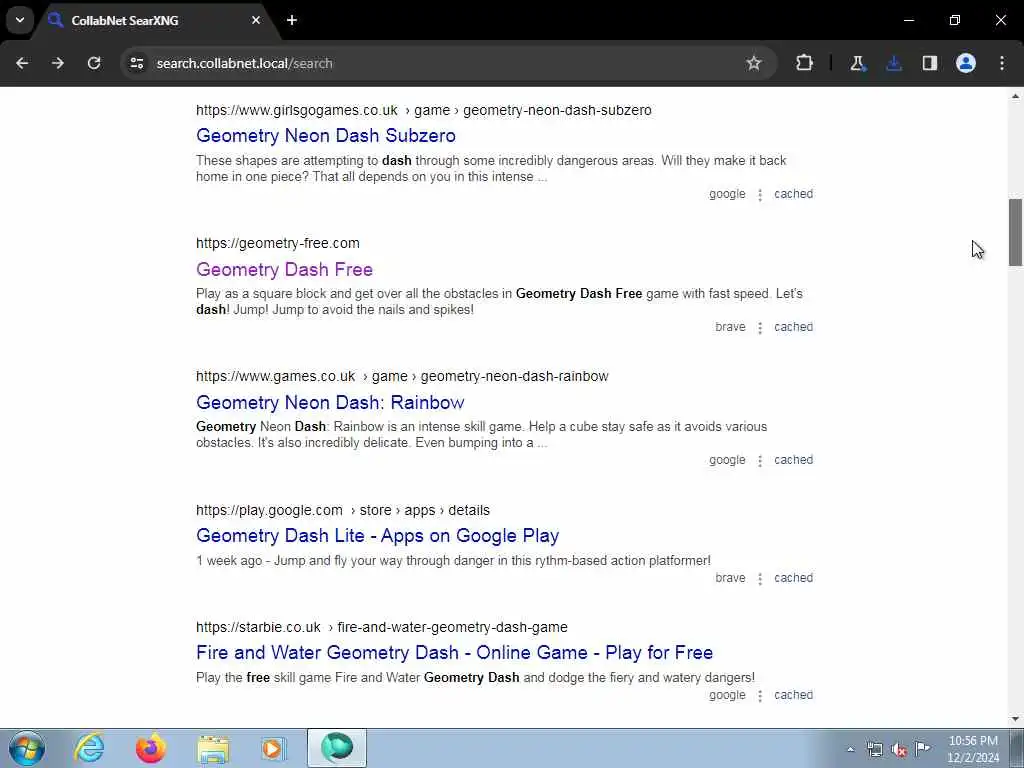Open Chrome Labs flask icon
This screenshot has width=1024, height=768.
click(857, 63)
